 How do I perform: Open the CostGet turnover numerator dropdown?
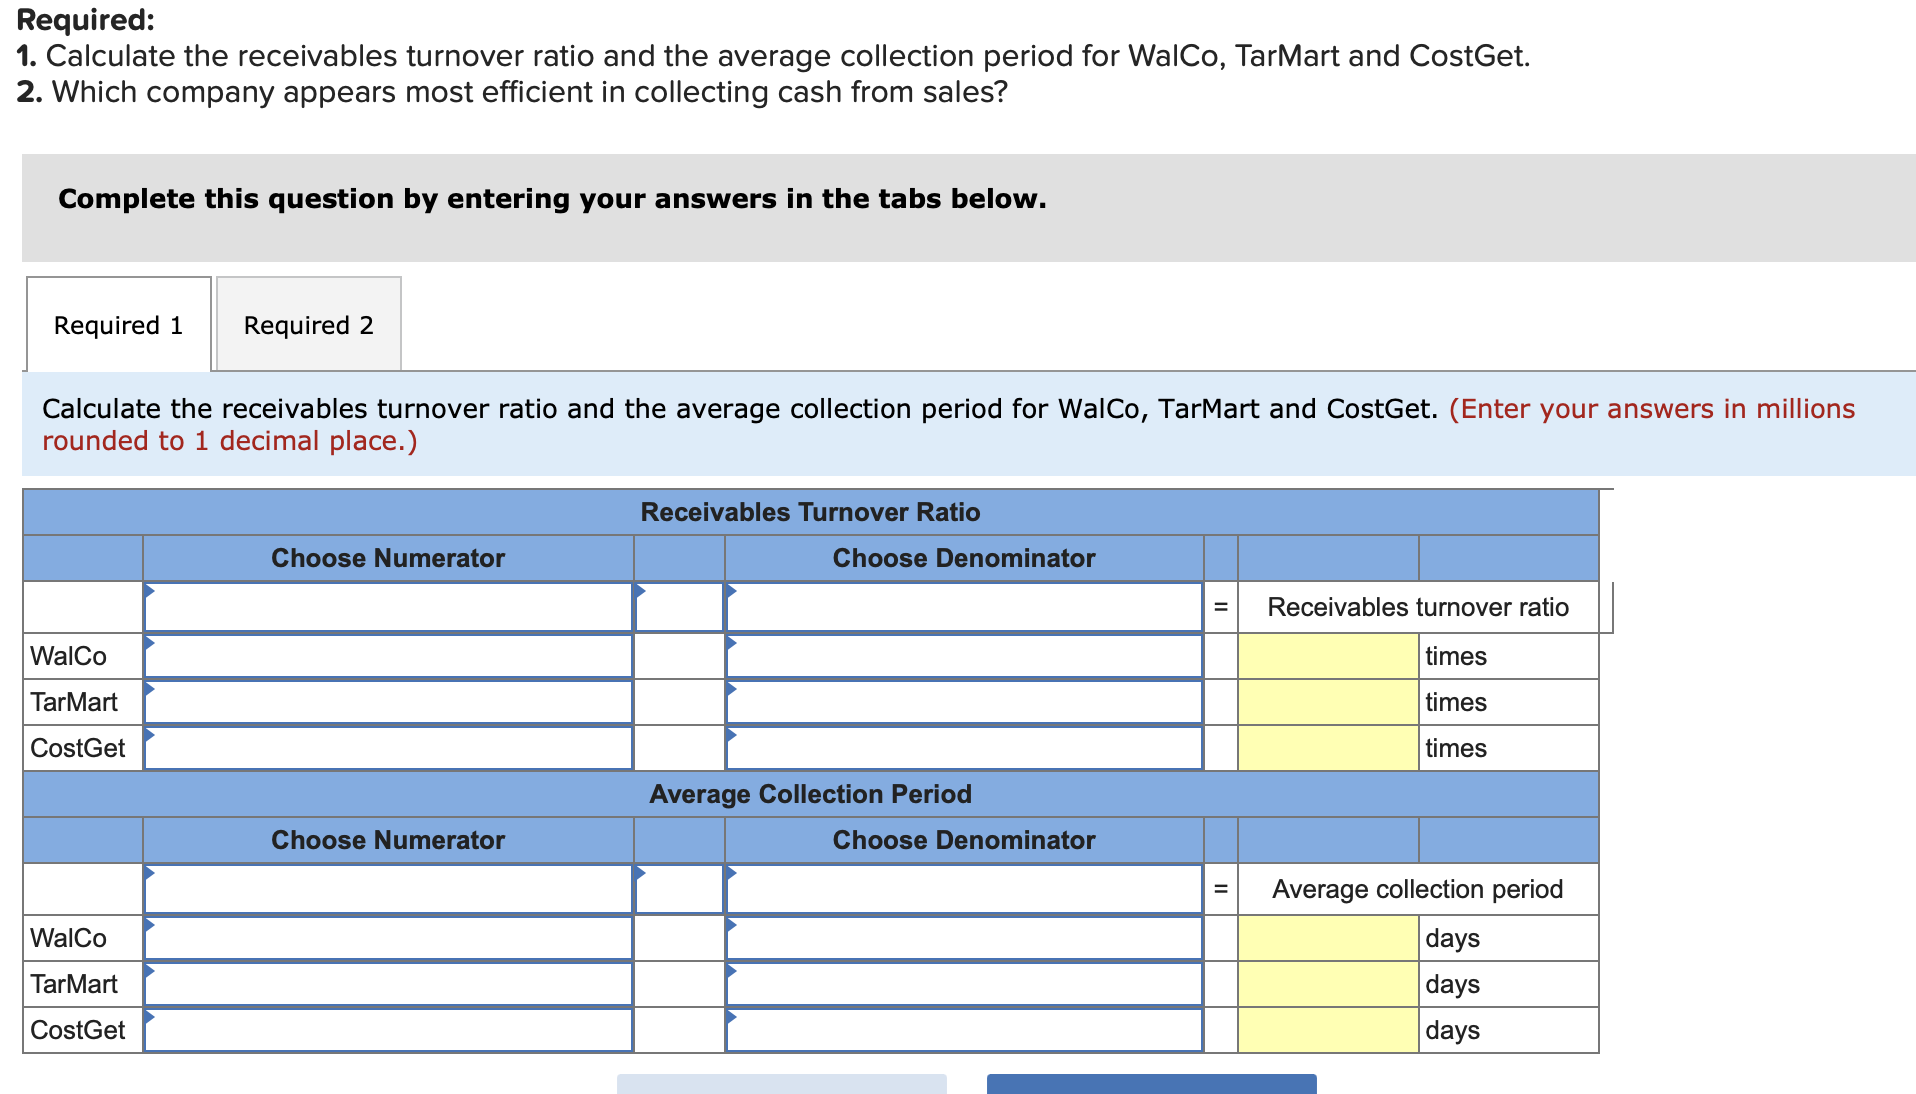[389, 748]
